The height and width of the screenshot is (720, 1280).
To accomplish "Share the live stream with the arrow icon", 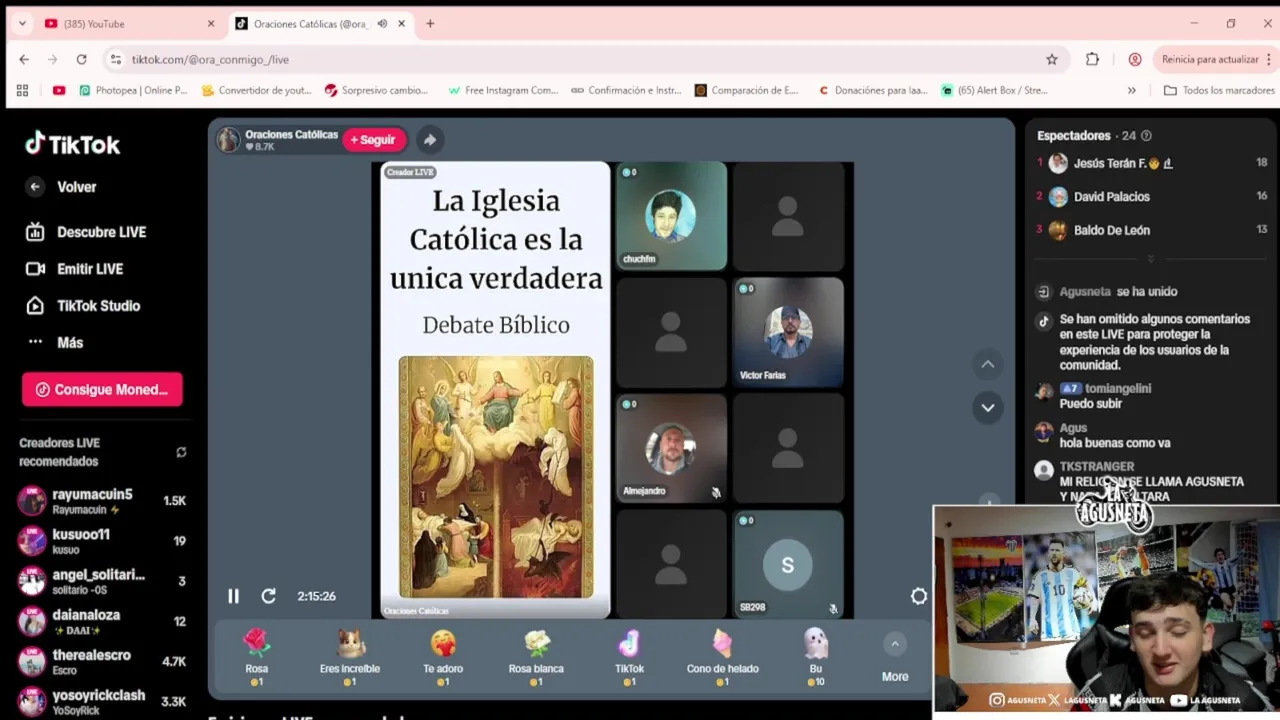I will [429, 140].
